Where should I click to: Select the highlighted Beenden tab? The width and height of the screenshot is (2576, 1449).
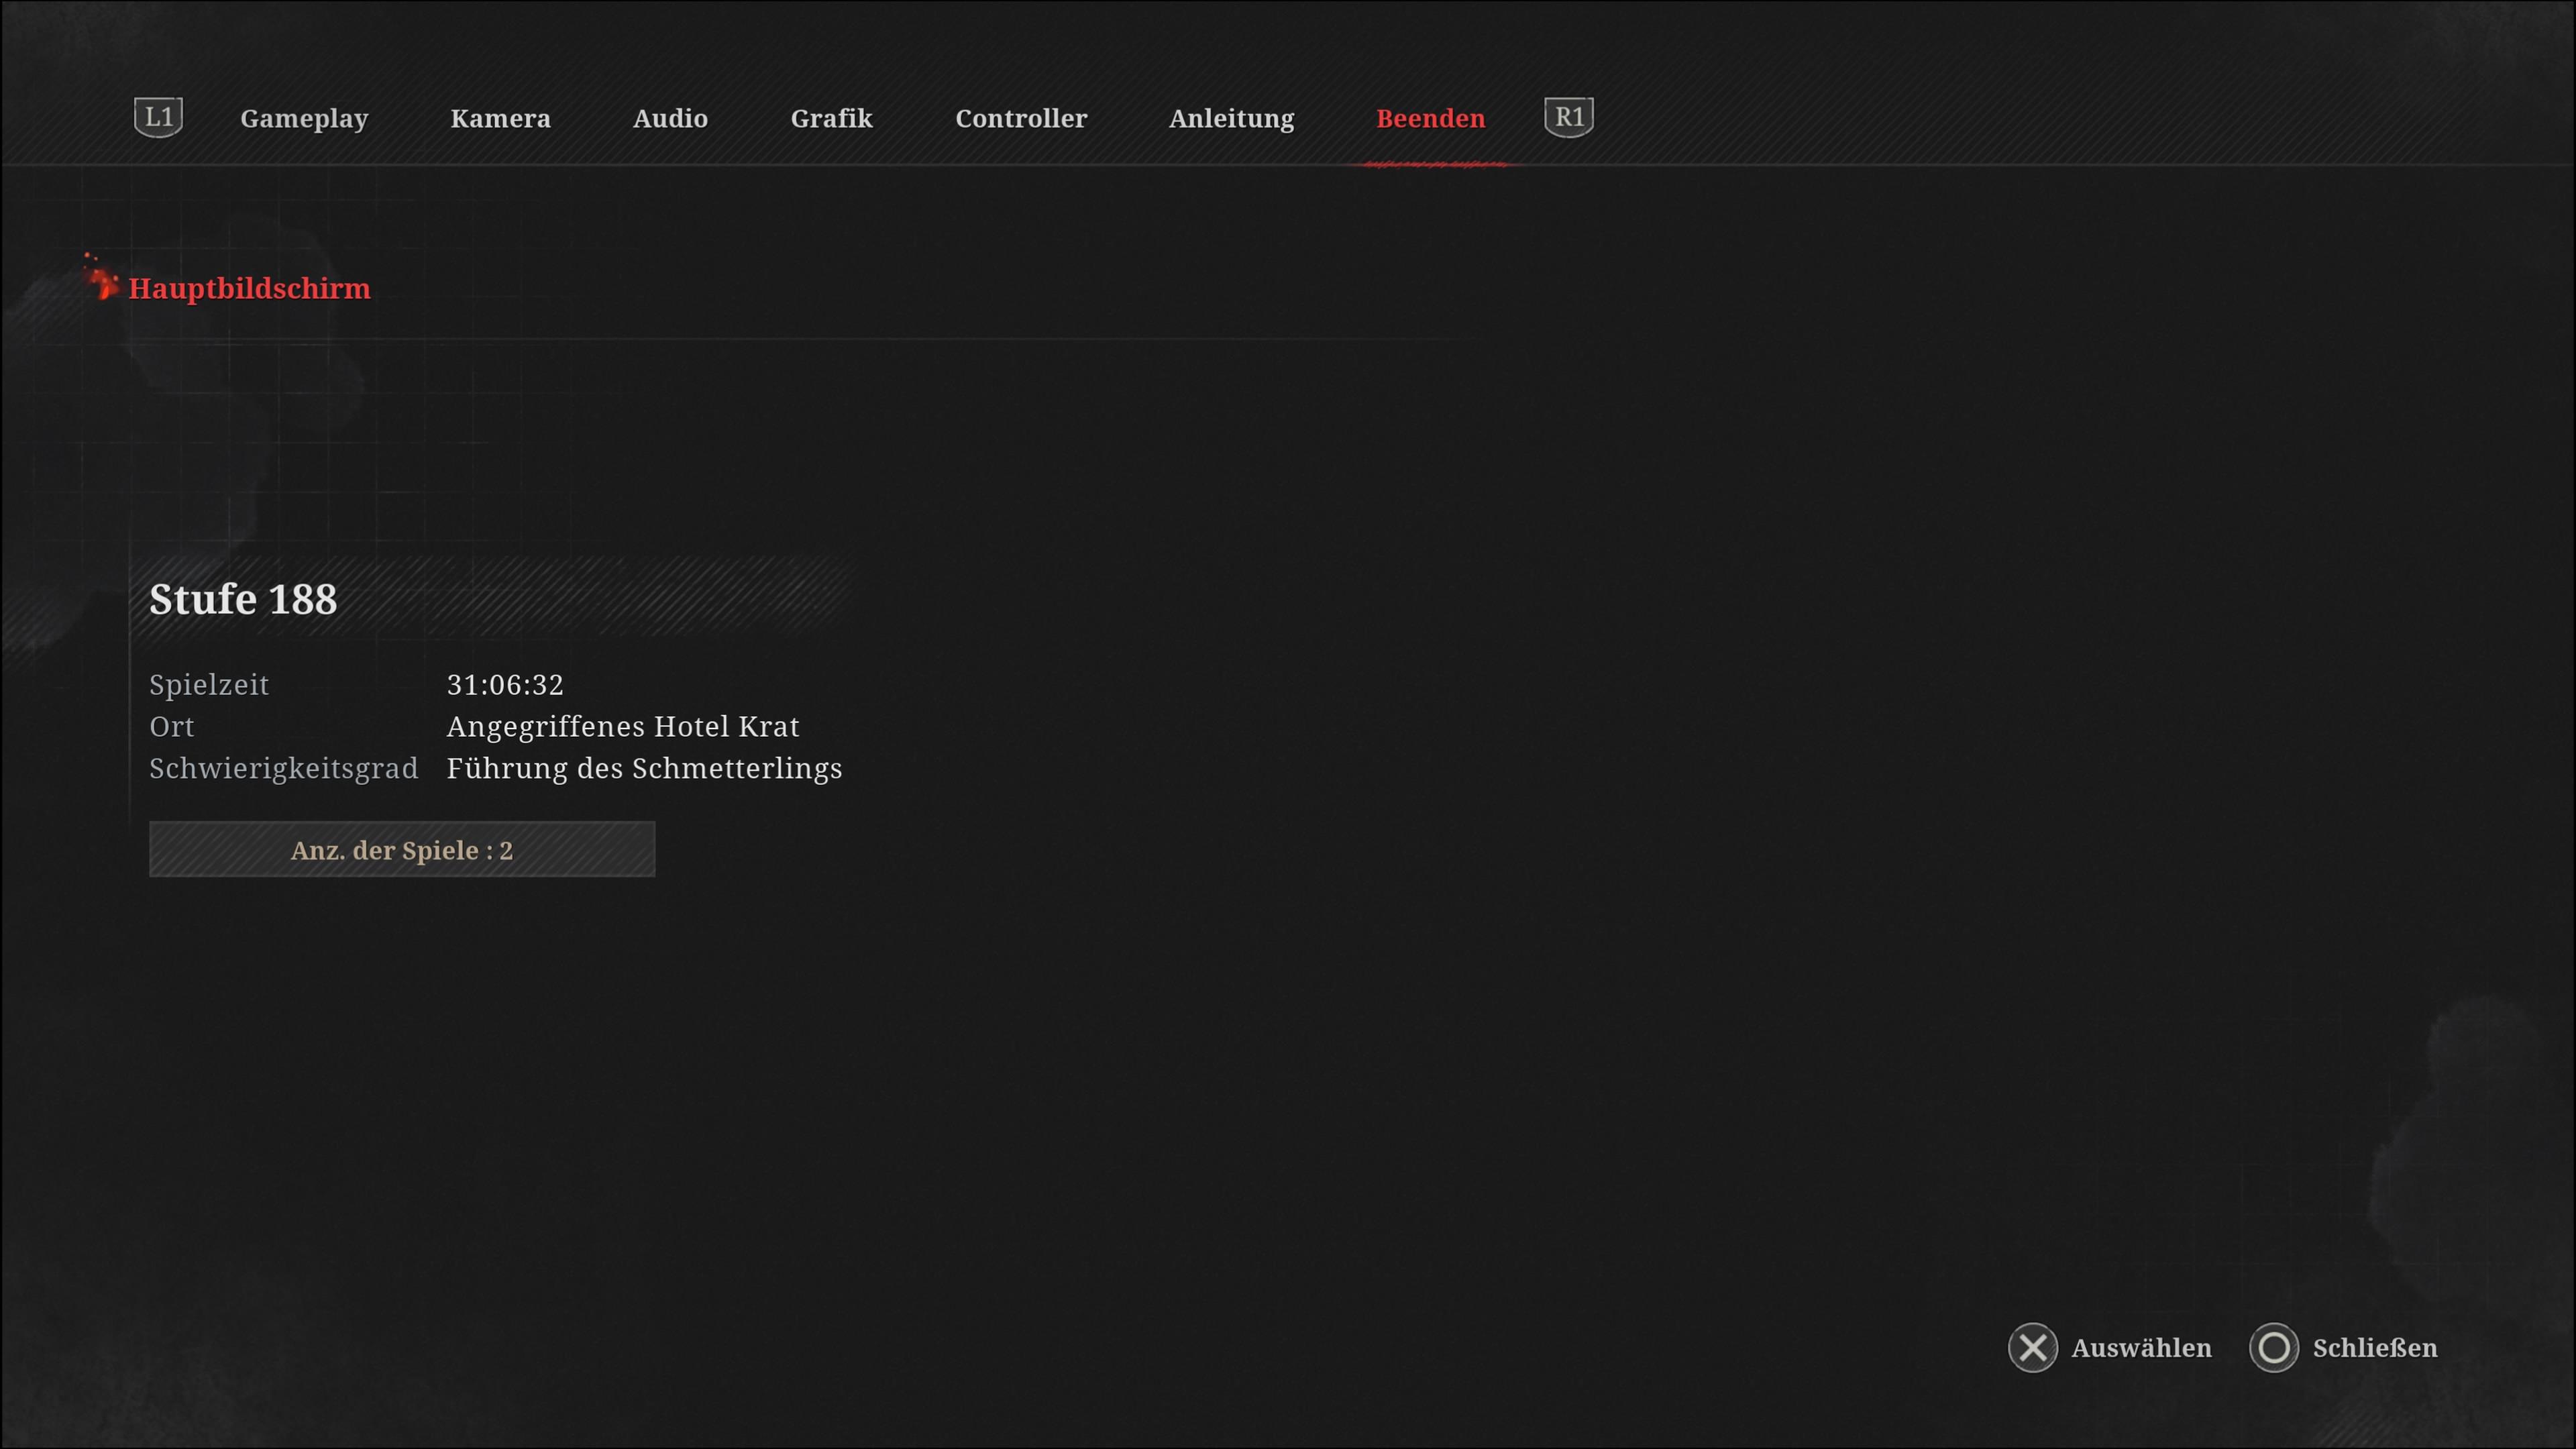coord(1430,118)
